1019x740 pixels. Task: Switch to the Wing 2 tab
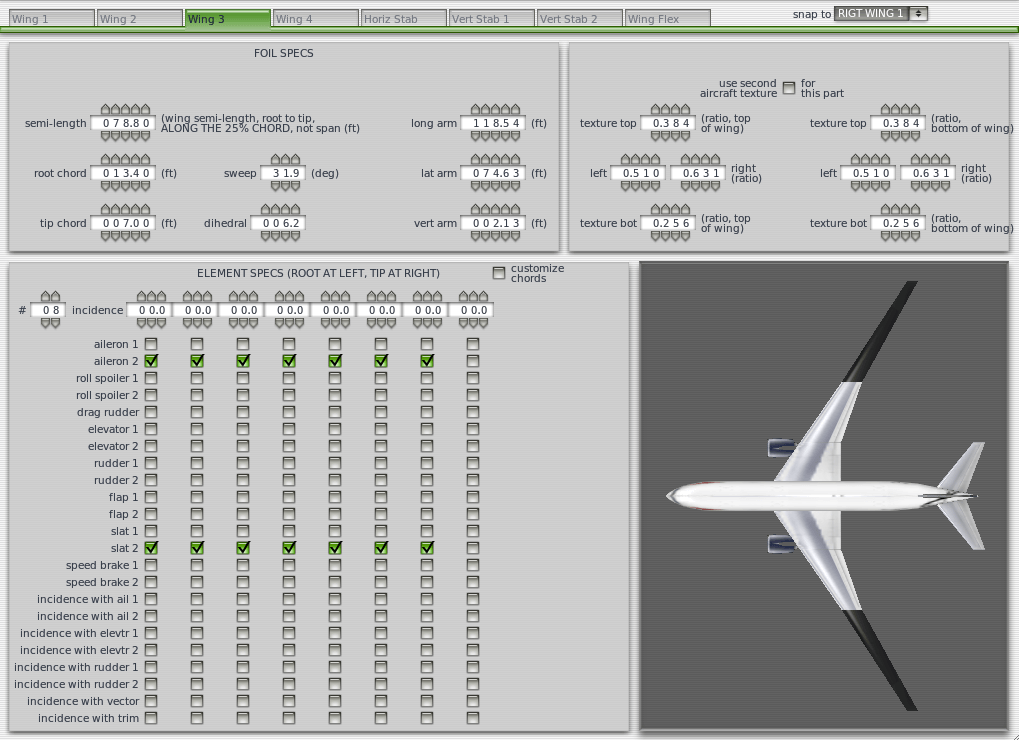(x=140, y=19)
